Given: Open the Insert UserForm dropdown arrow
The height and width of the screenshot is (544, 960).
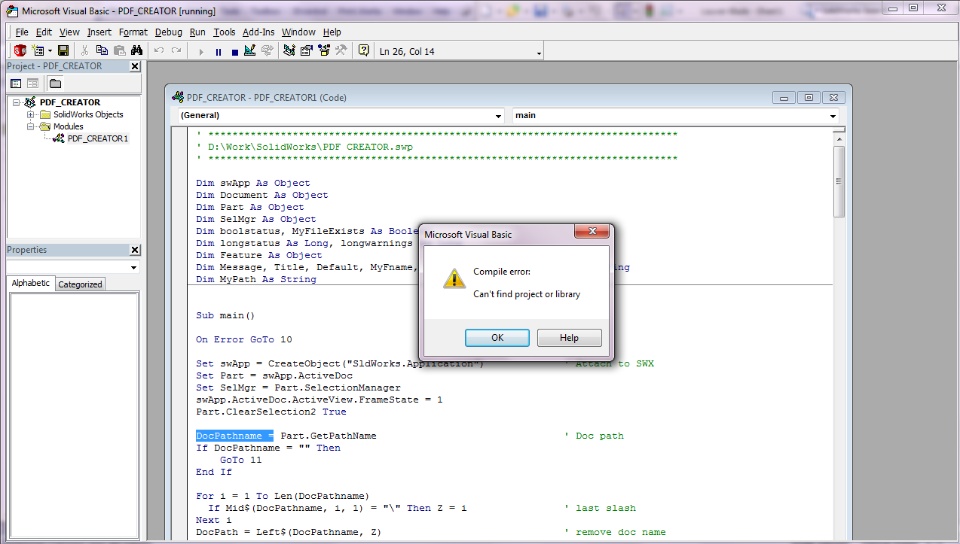Looking at the screenshot, I should click(50, 51).
